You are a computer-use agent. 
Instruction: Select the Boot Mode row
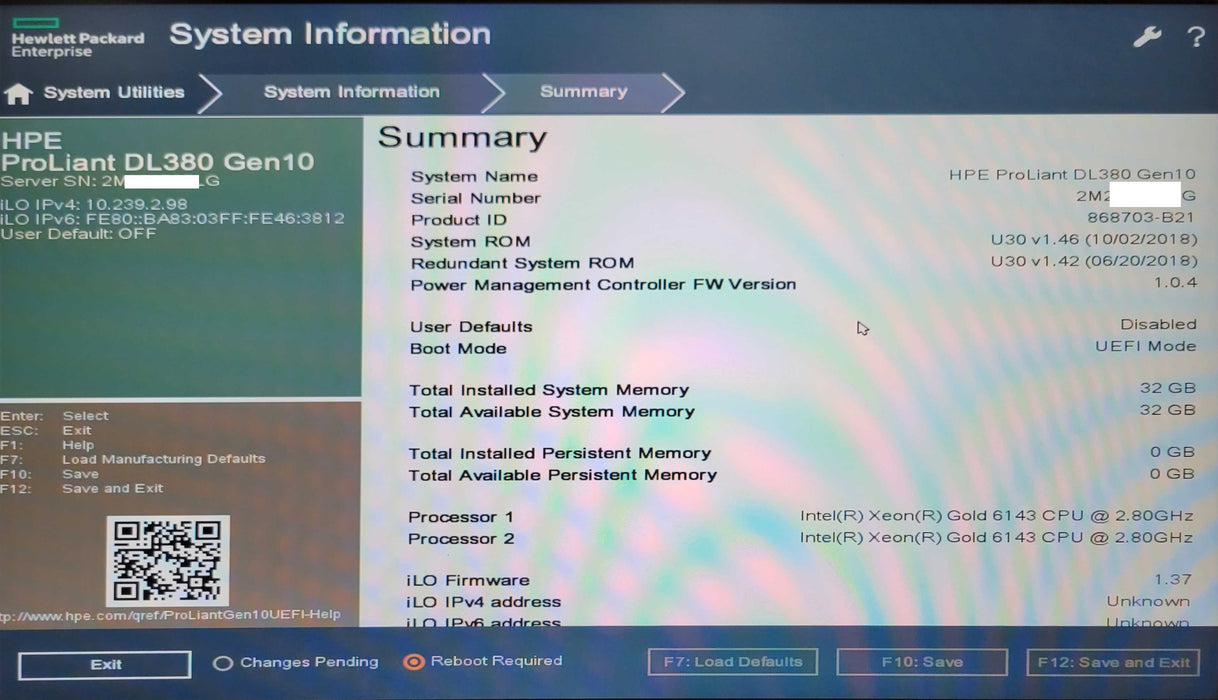tap(802, 348)
